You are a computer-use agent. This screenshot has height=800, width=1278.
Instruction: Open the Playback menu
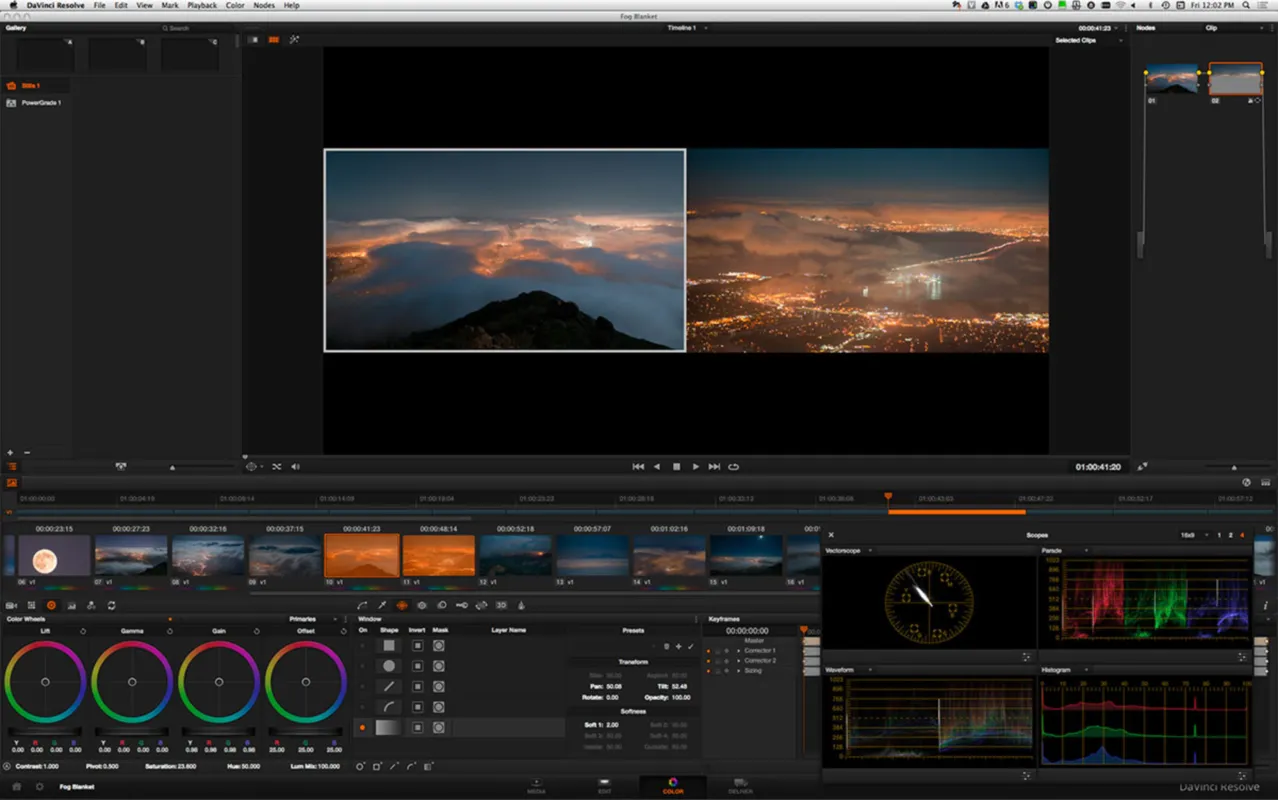(x=201, y=6)
